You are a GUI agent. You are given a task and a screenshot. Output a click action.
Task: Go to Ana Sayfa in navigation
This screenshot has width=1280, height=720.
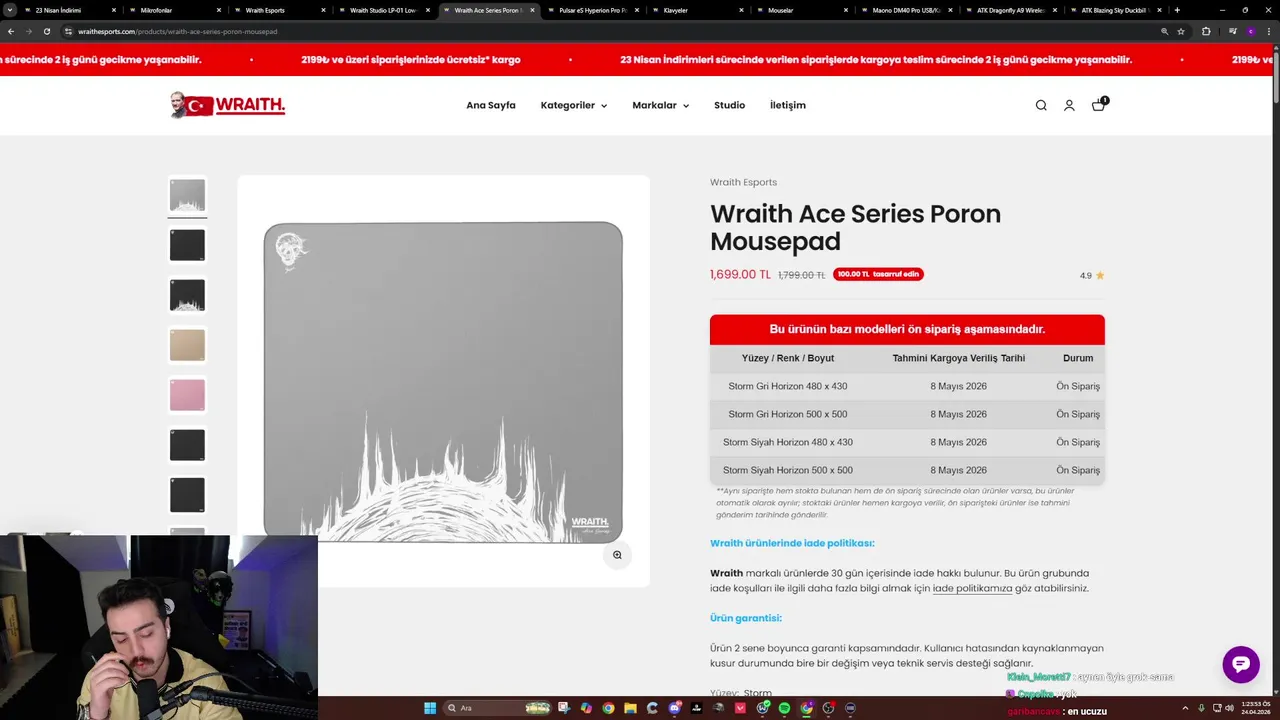tap(491, 105)
